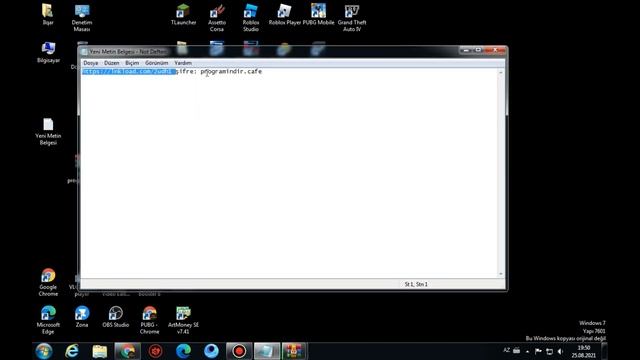The width and height of the screenshot is (640, 360).
Task: Click Notepad's vertical scrollbar down arrow
Action: [501, 274]
